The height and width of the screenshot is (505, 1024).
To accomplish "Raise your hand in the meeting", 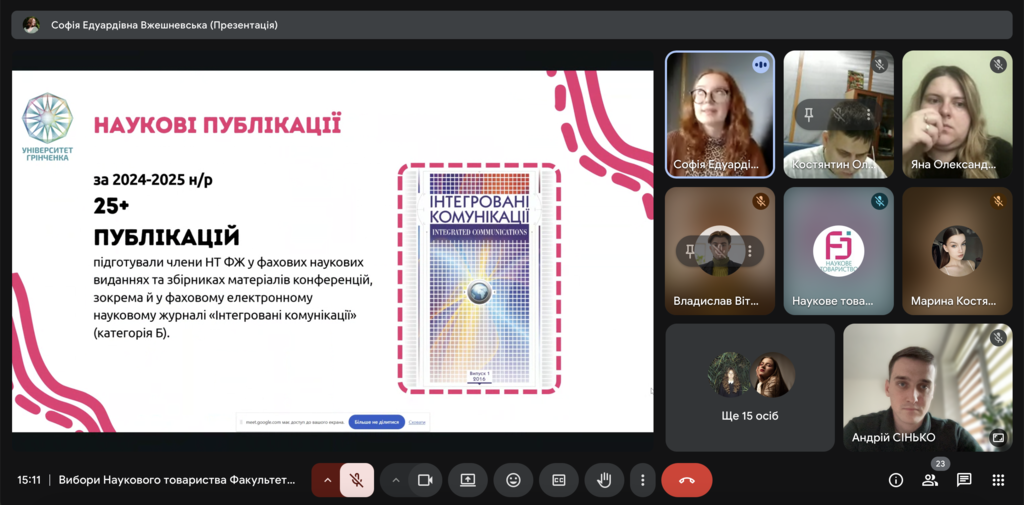I will tap(604, 480).
